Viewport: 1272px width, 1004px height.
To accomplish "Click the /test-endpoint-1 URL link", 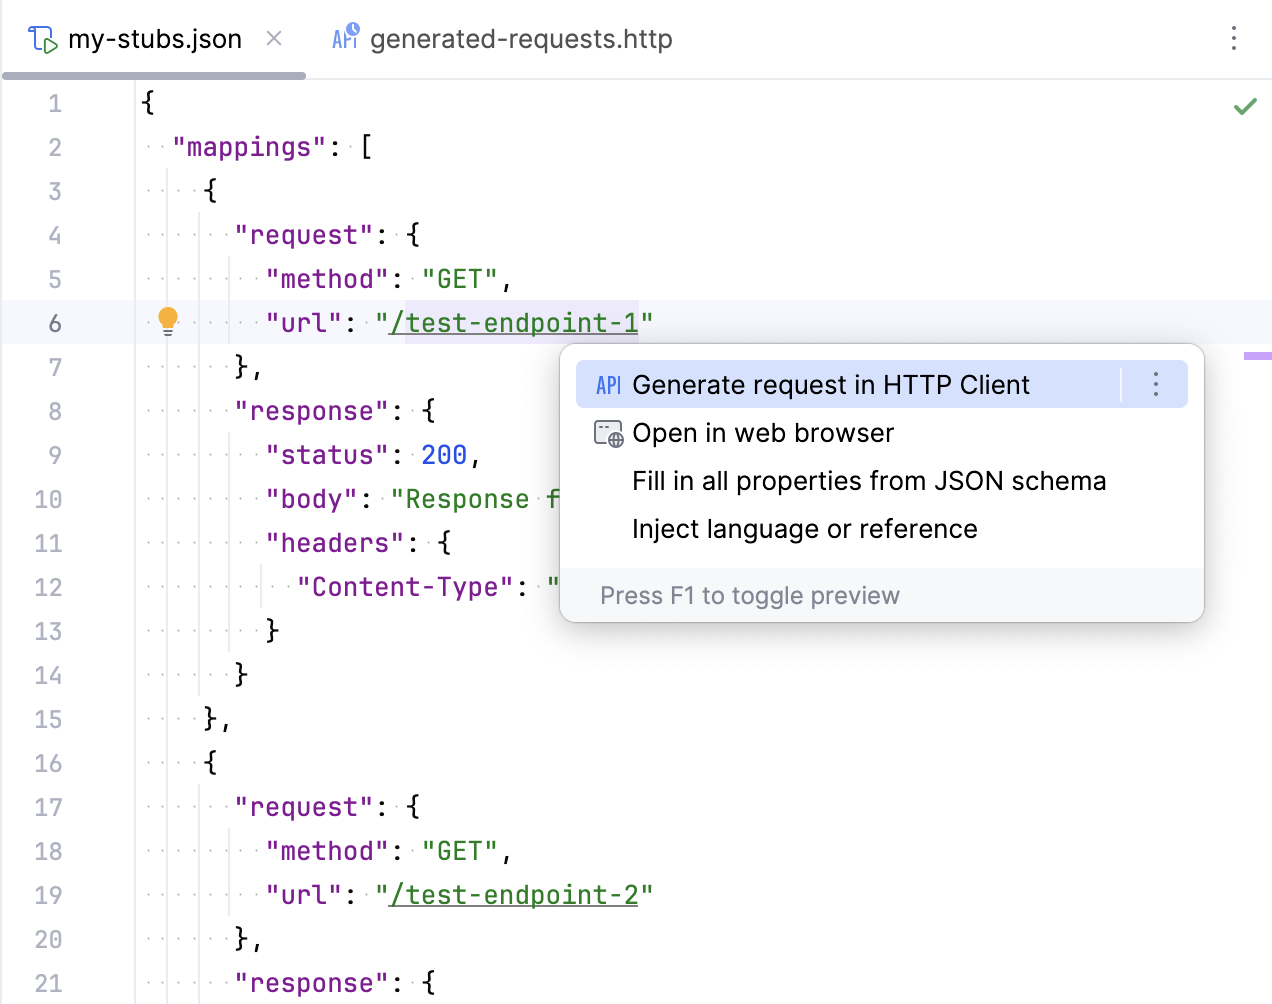I will click(x=515, y=322).
